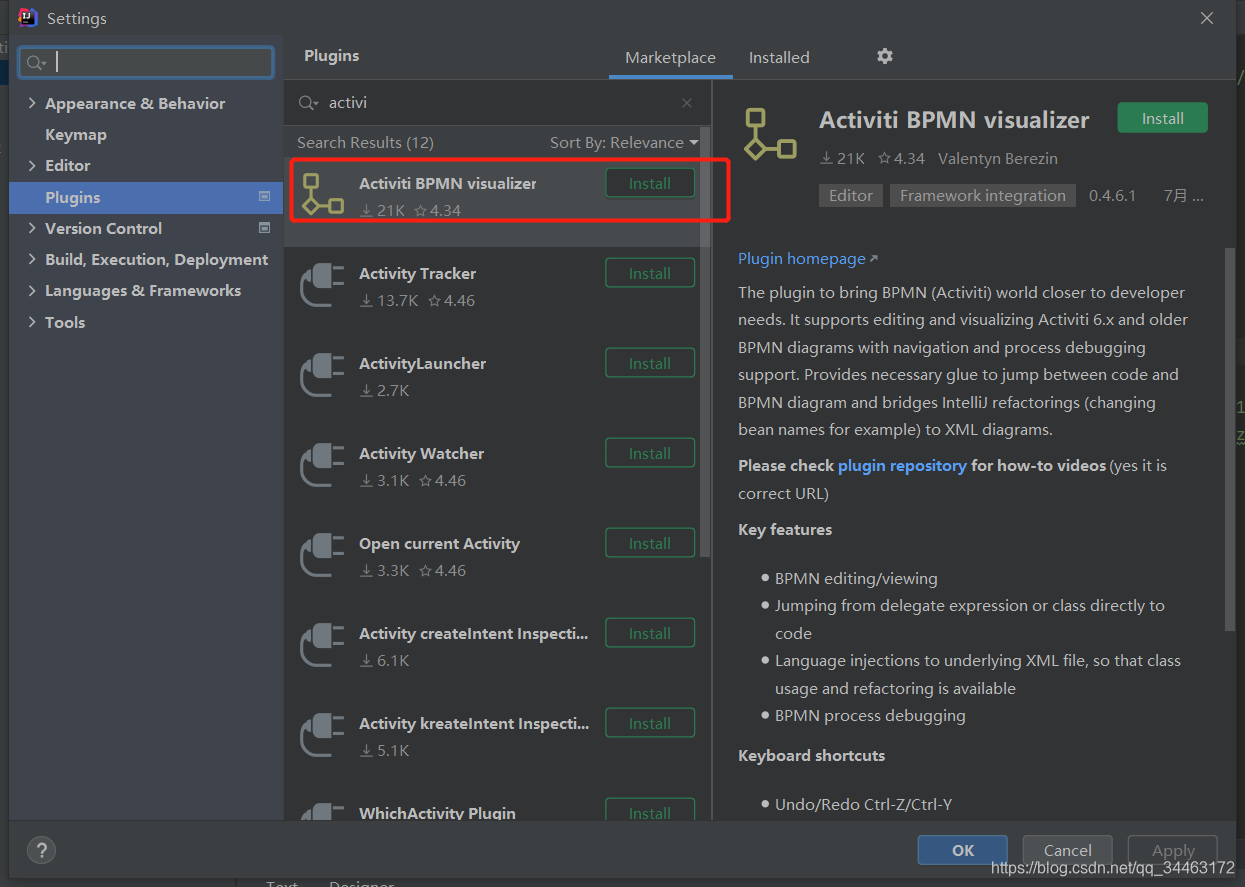Click the Search Results (12) label

[365, 143]
